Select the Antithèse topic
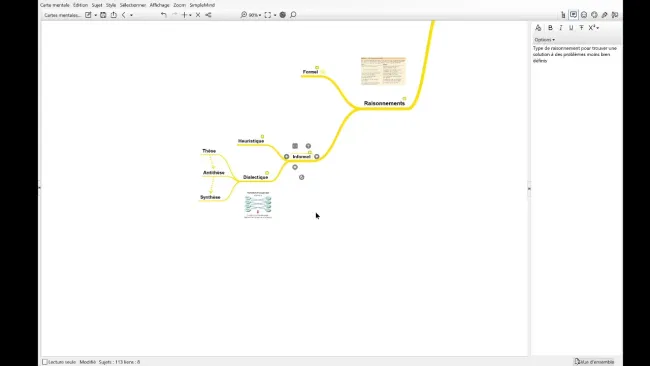 click(213, 172)
